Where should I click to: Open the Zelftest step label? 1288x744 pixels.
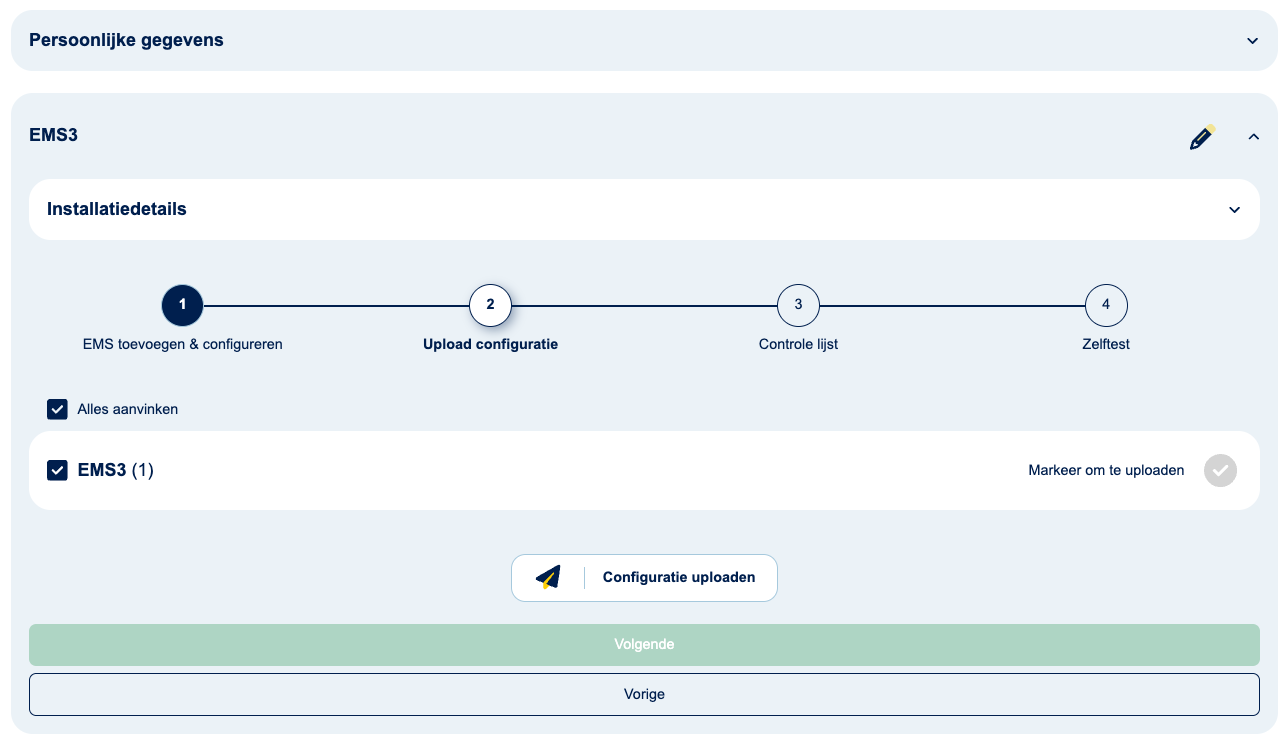pyautogui.click(x=1105, y=344)
